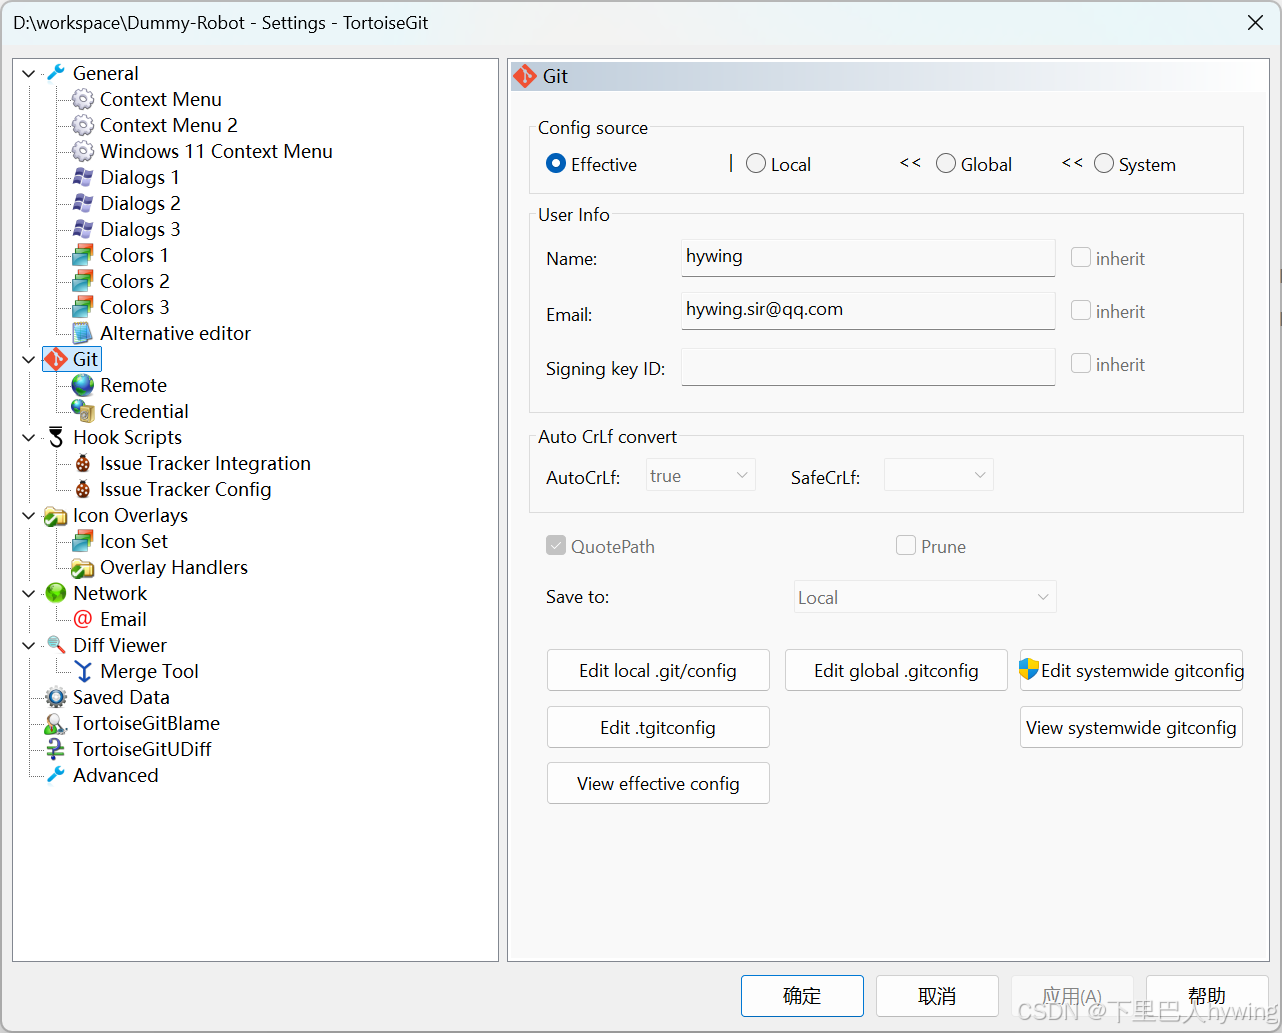This screenshot has height=1033, width=1282.
Task: Open the Save to dropdown
Action: [x=925, y=597]
